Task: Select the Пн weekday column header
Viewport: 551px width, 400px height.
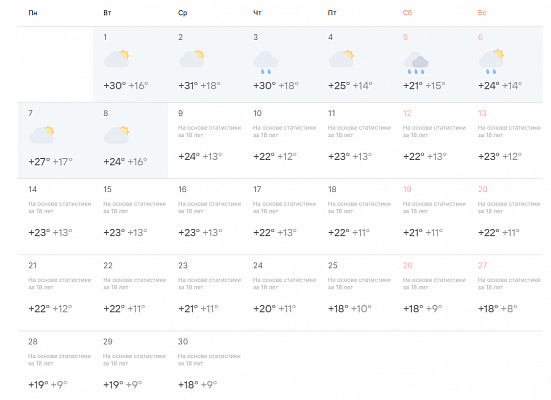Action: [33, 13]
